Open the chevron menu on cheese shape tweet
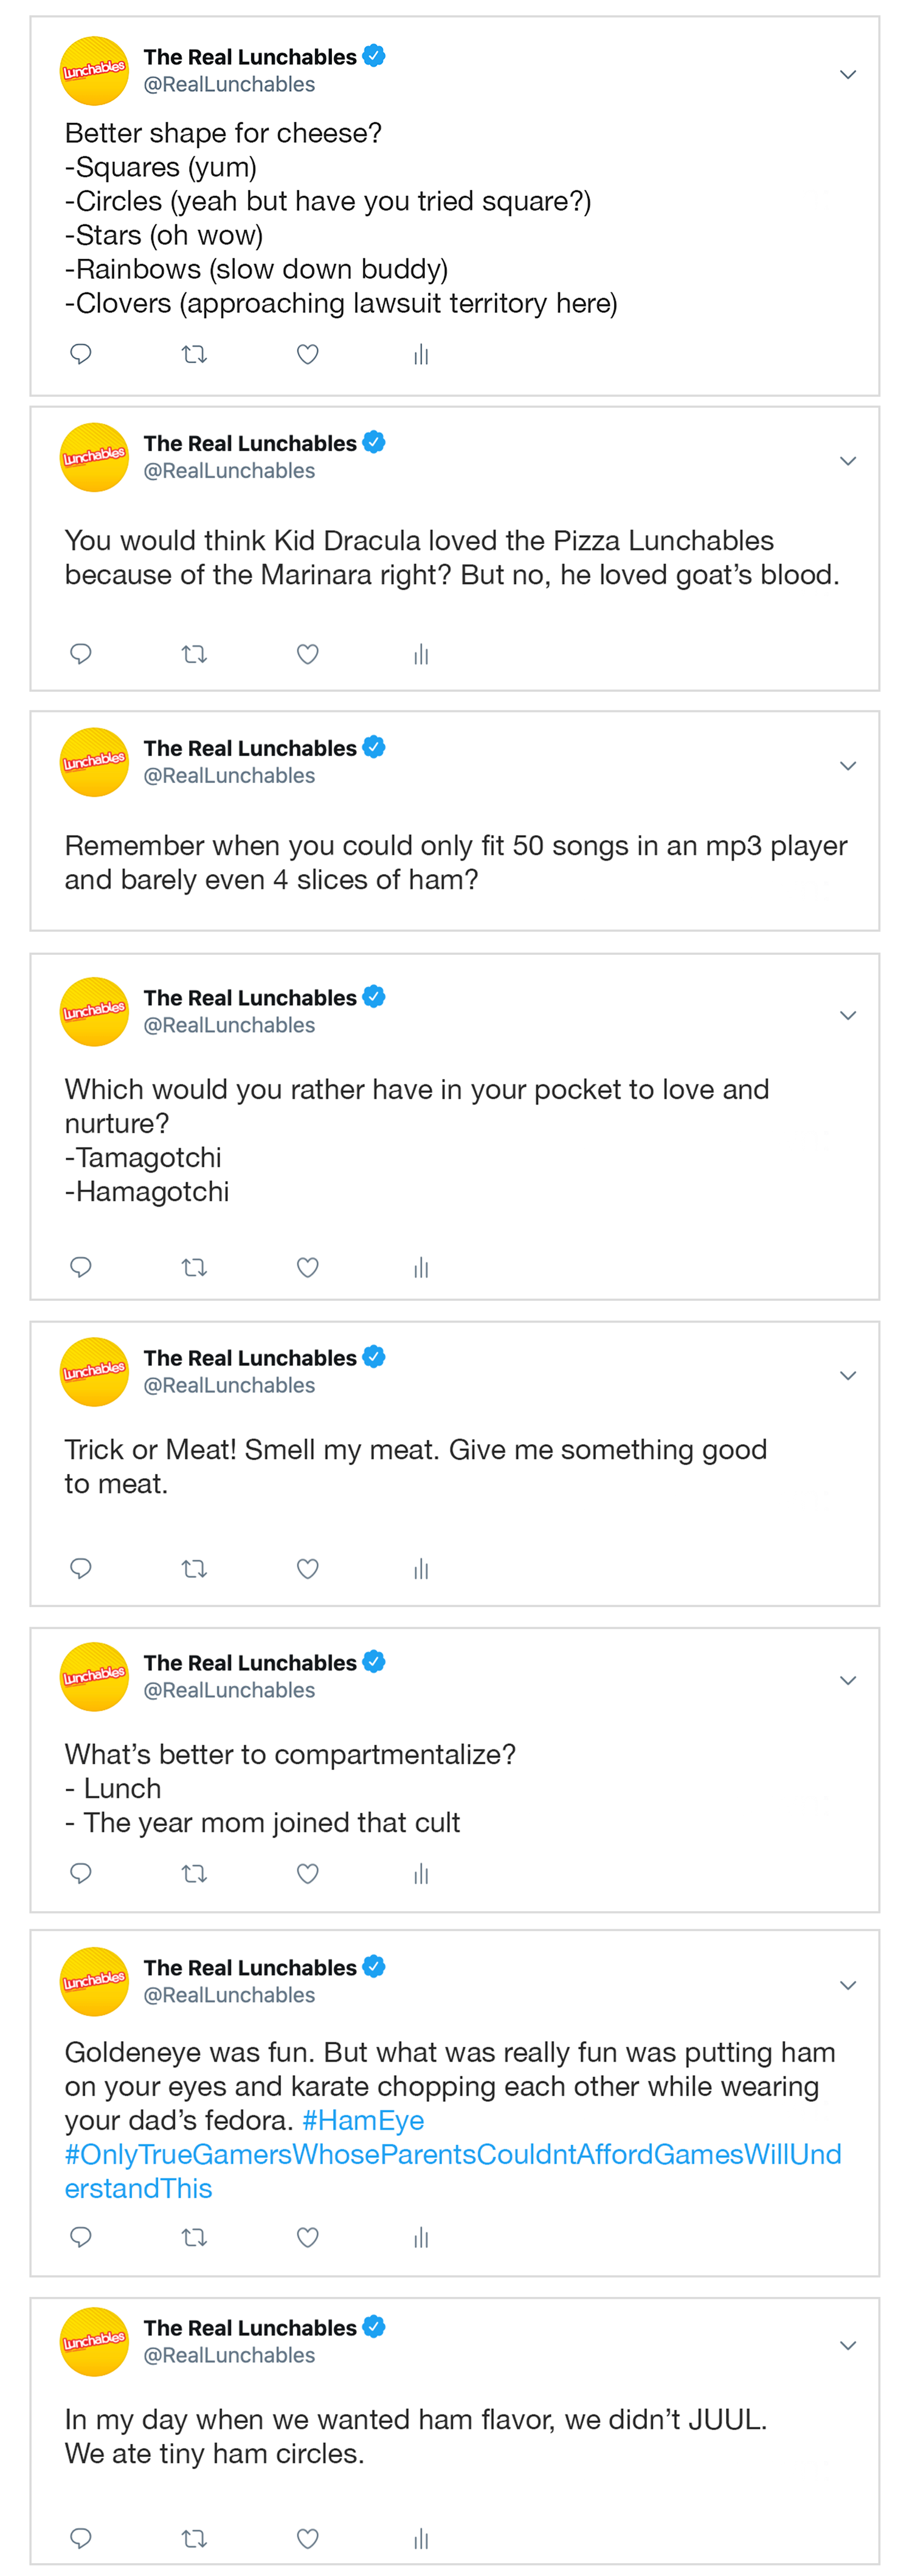Image resolution: width=912 pixels, height=2576 pixels. 848,75
